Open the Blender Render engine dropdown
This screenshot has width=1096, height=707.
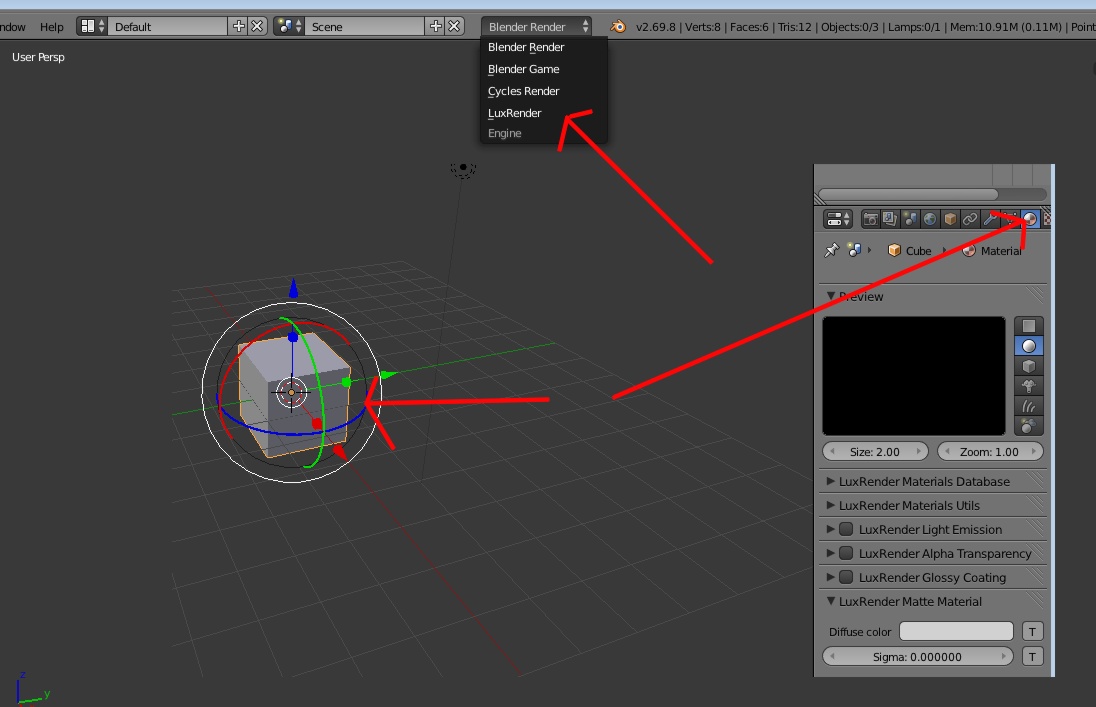click(x=536, y=27)
